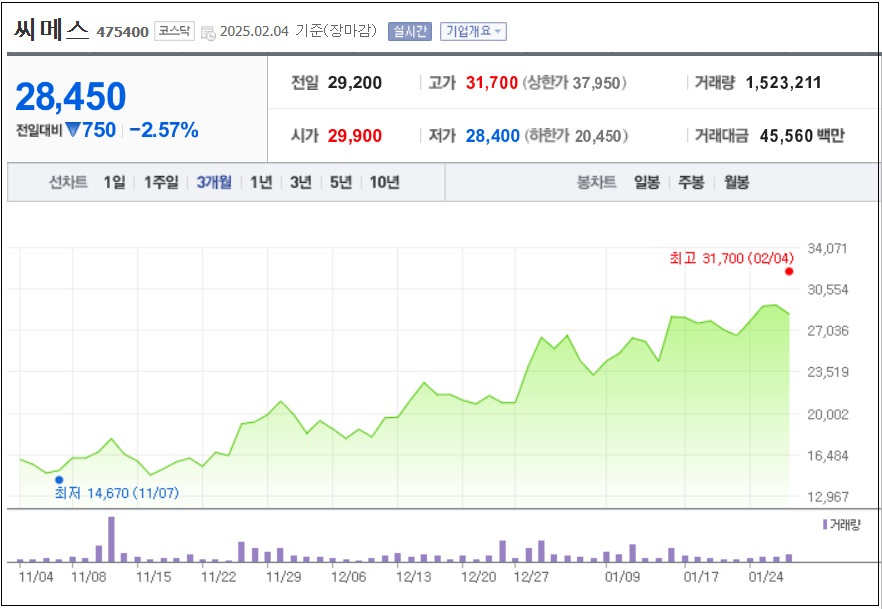Click the red 최고 high point marker
Viewport: 882px width, 609px height.
(x=789, y=272)
